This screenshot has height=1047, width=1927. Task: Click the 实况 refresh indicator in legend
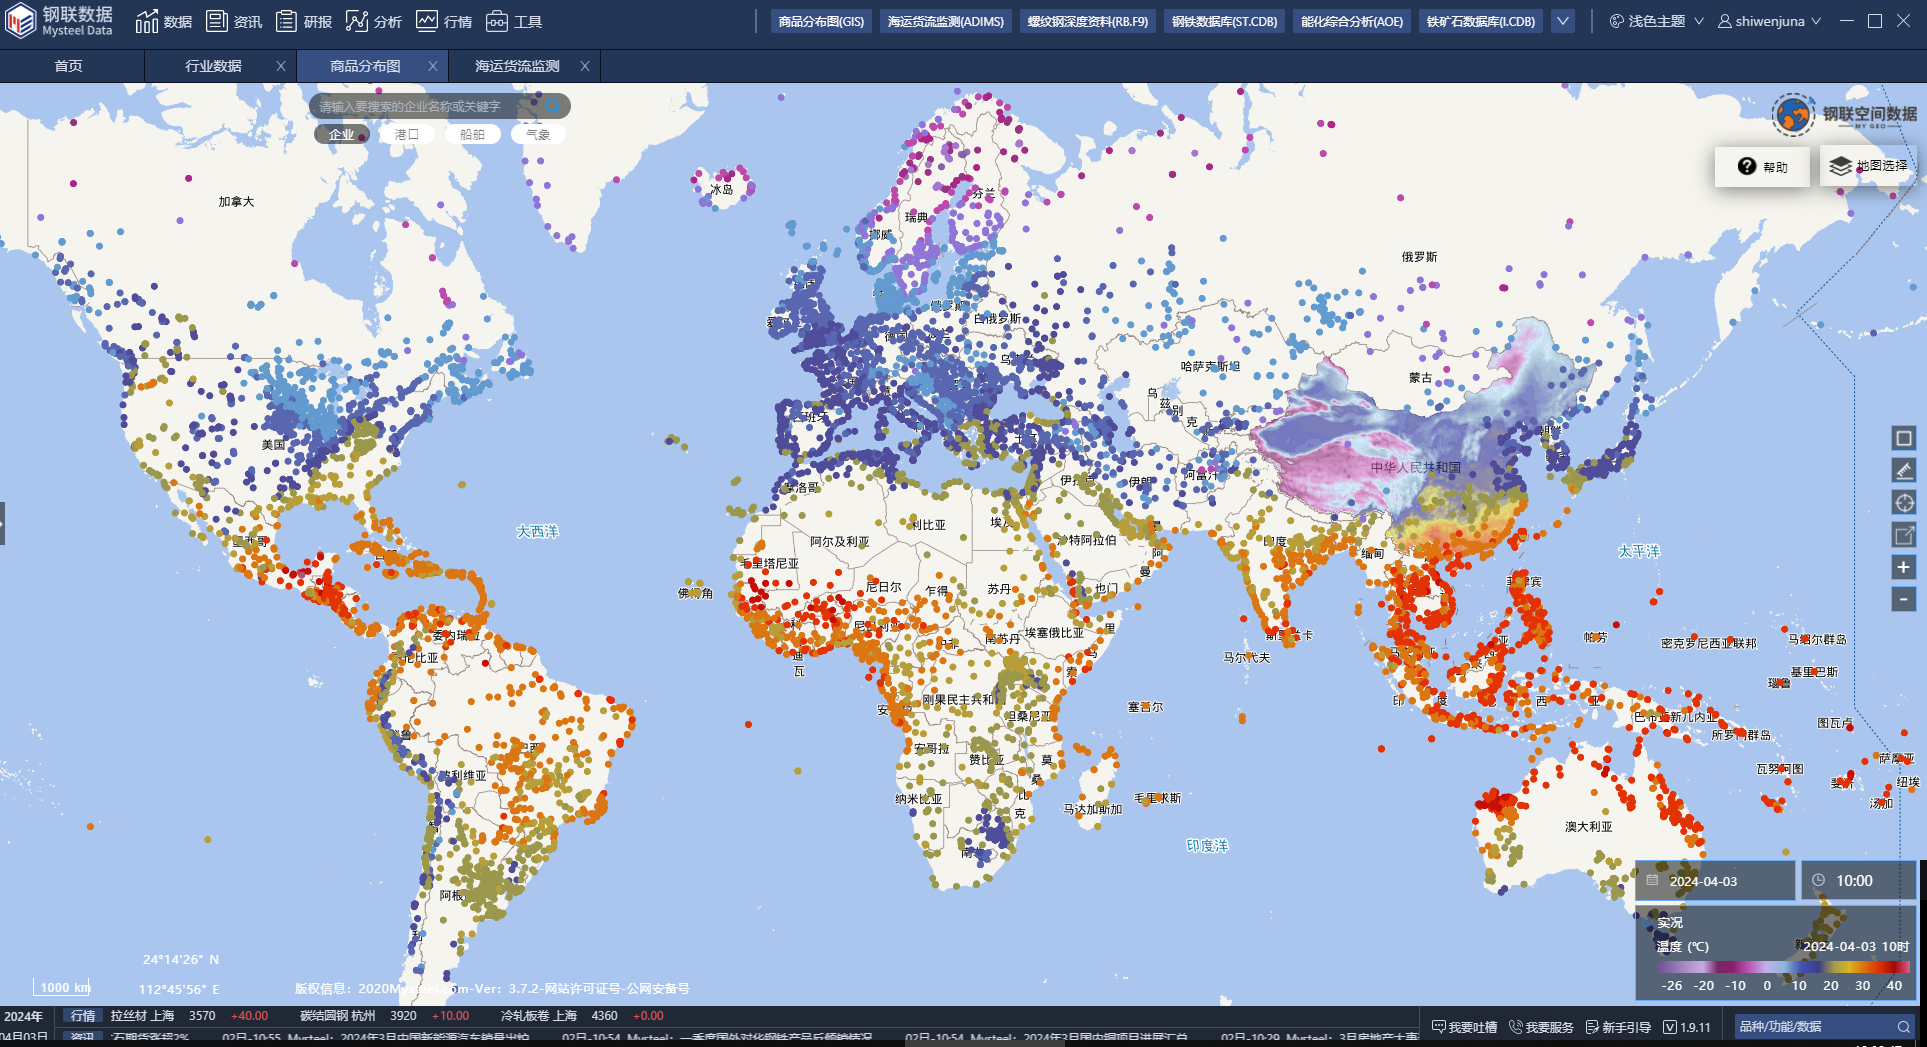[1670, 922]
